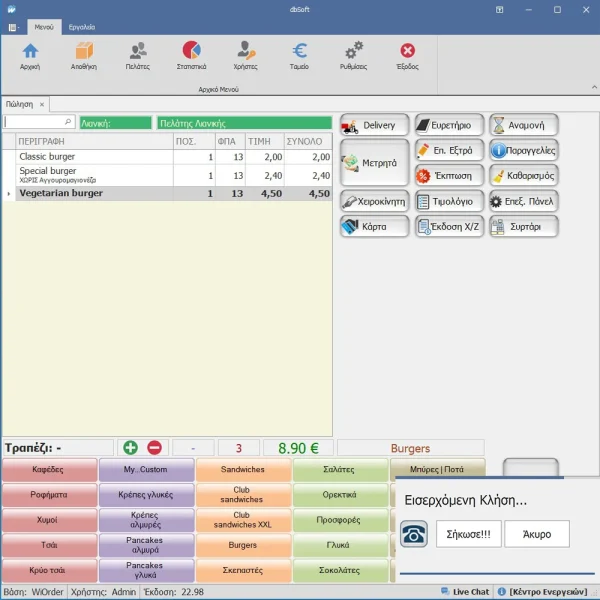Close the Πώληση tab
The image size is (600, 600).
point(42,104)
